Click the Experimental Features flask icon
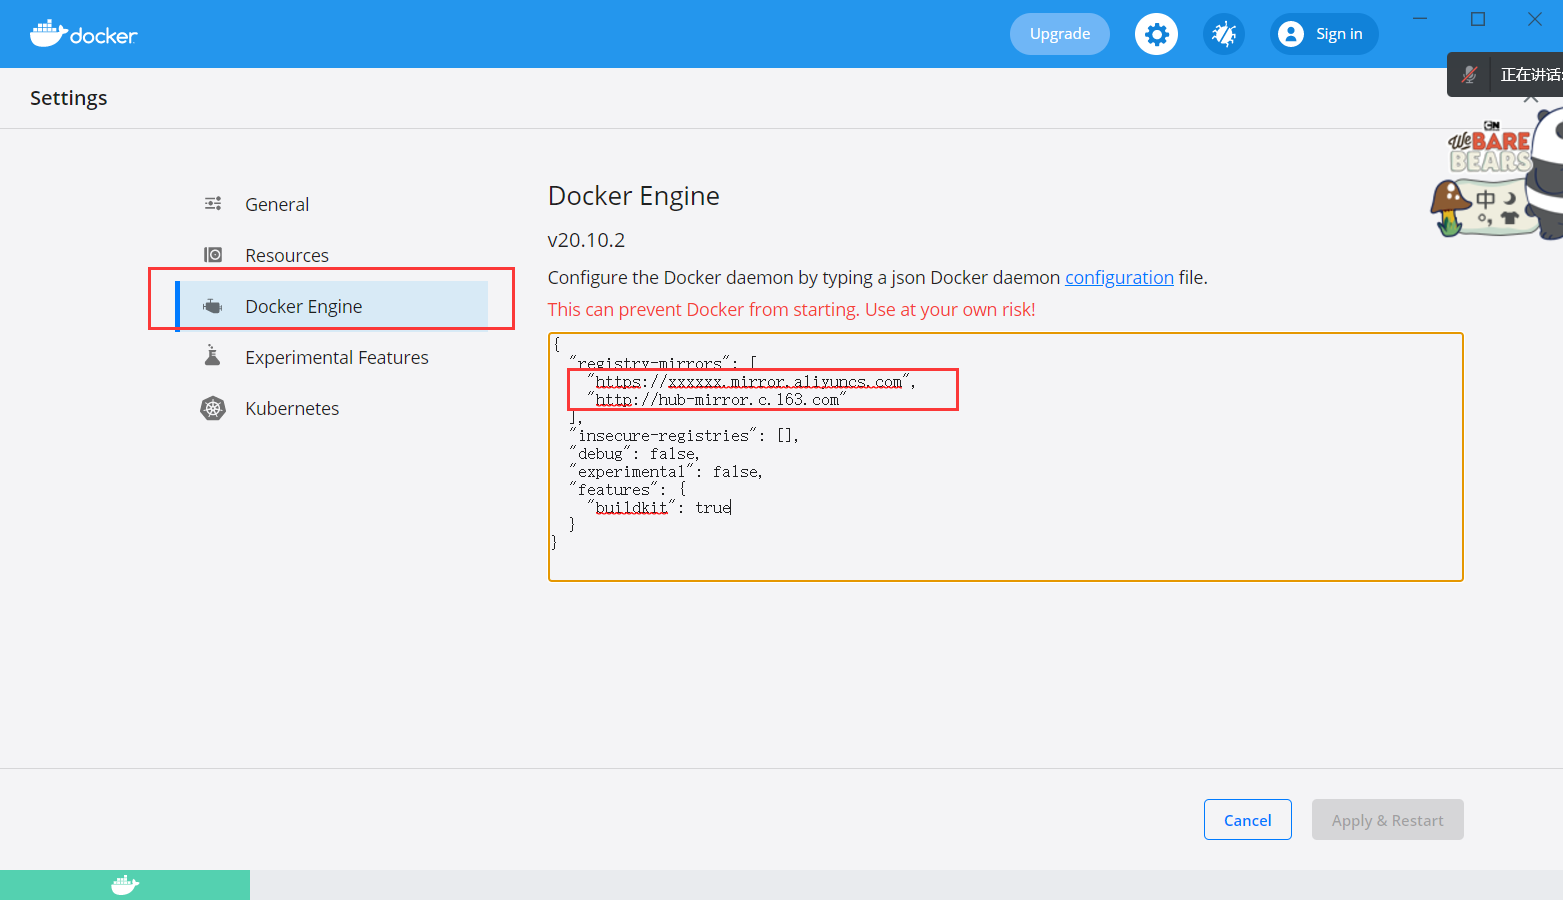 click(212, 356)
